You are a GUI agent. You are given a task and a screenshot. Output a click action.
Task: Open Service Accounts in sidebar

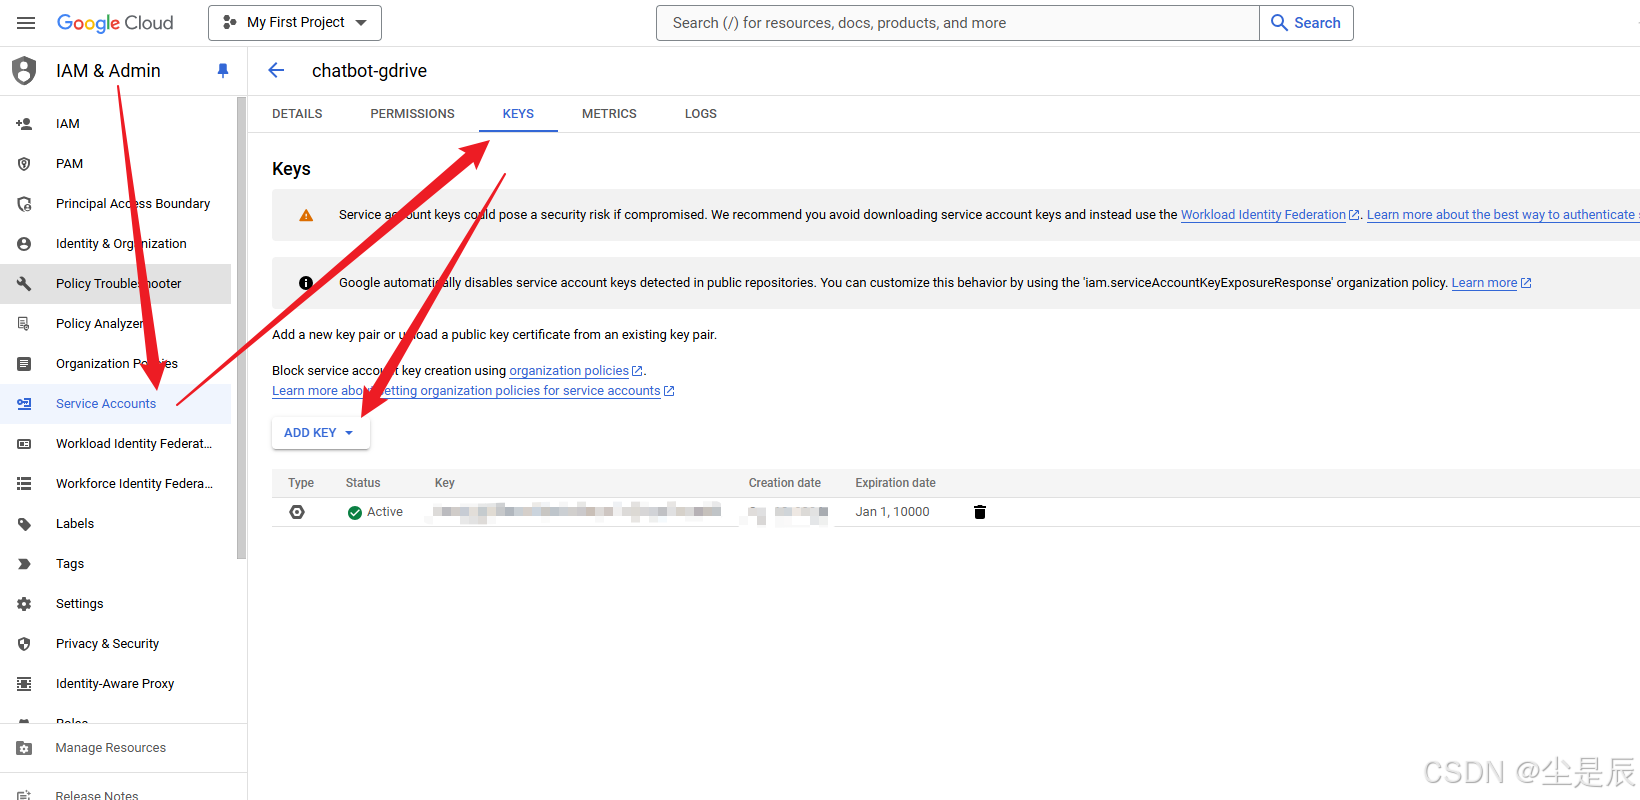pyautogui.click(x=115, y=404)
